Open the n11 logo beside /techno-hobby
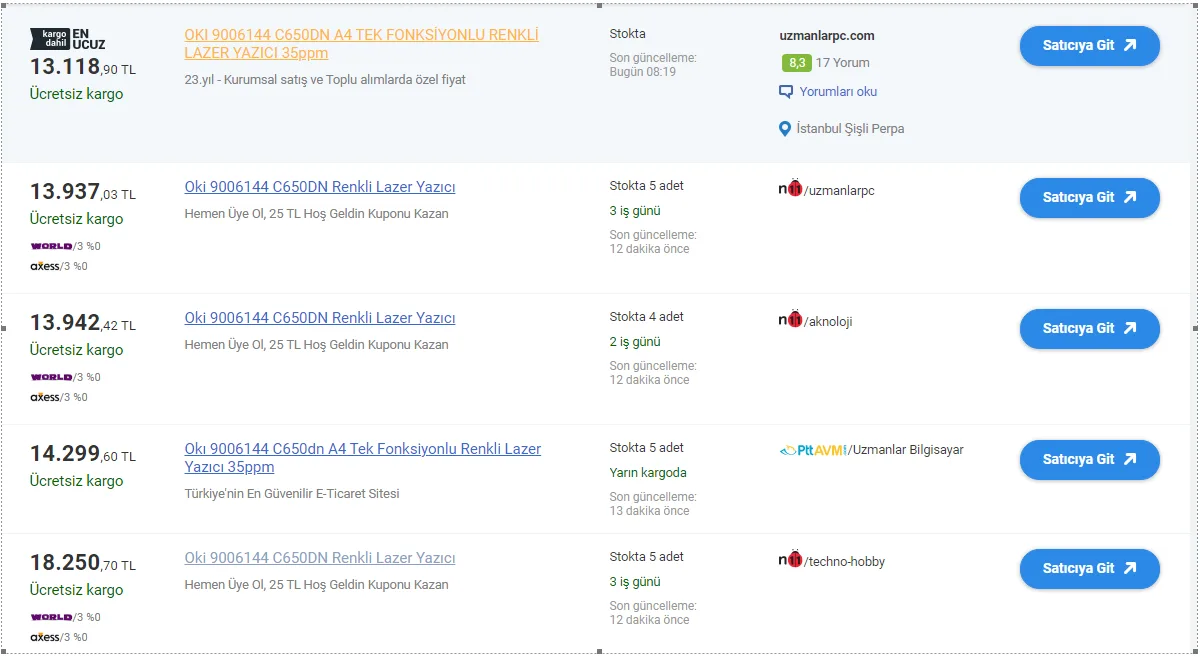The image size is (1200, 657). coord(790,560)
